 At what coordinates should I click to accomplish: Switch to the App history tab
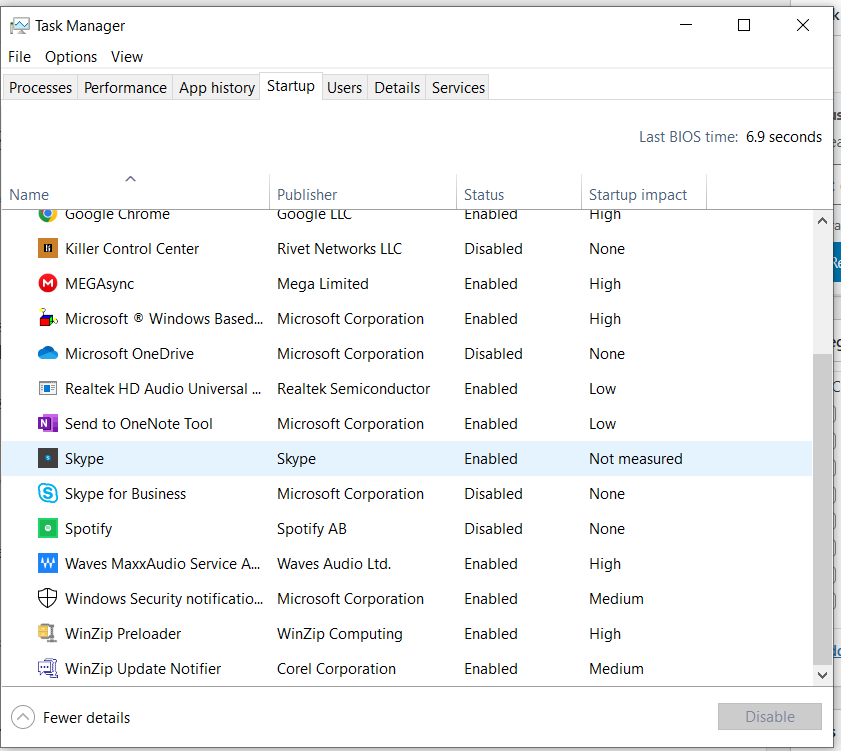(x=217, y=87)
